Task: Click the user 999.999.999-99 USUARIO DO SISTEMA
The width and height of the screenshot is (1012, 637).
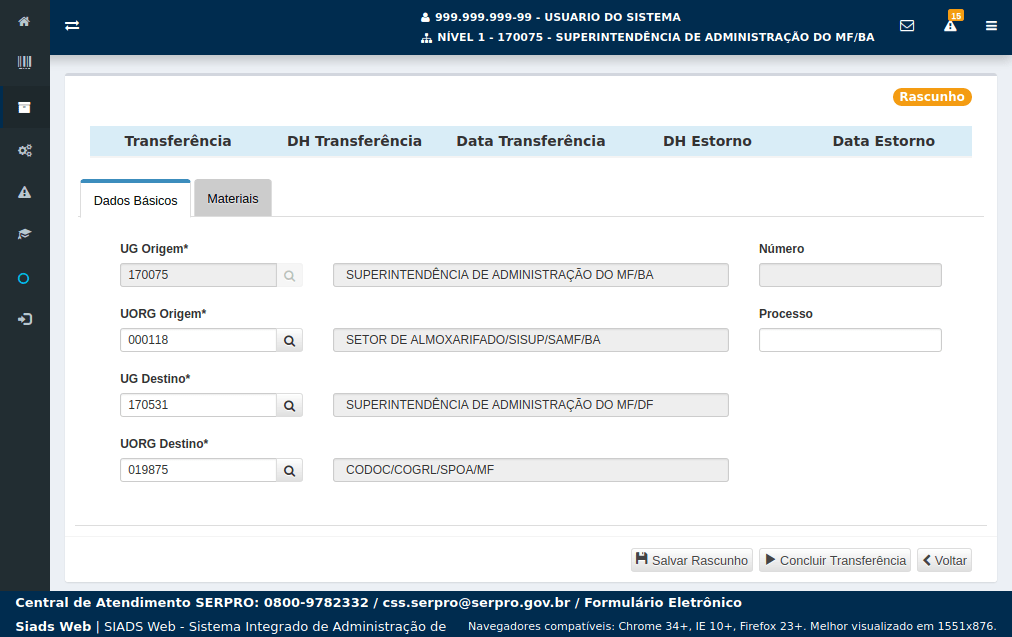Action: click(551, 17)
